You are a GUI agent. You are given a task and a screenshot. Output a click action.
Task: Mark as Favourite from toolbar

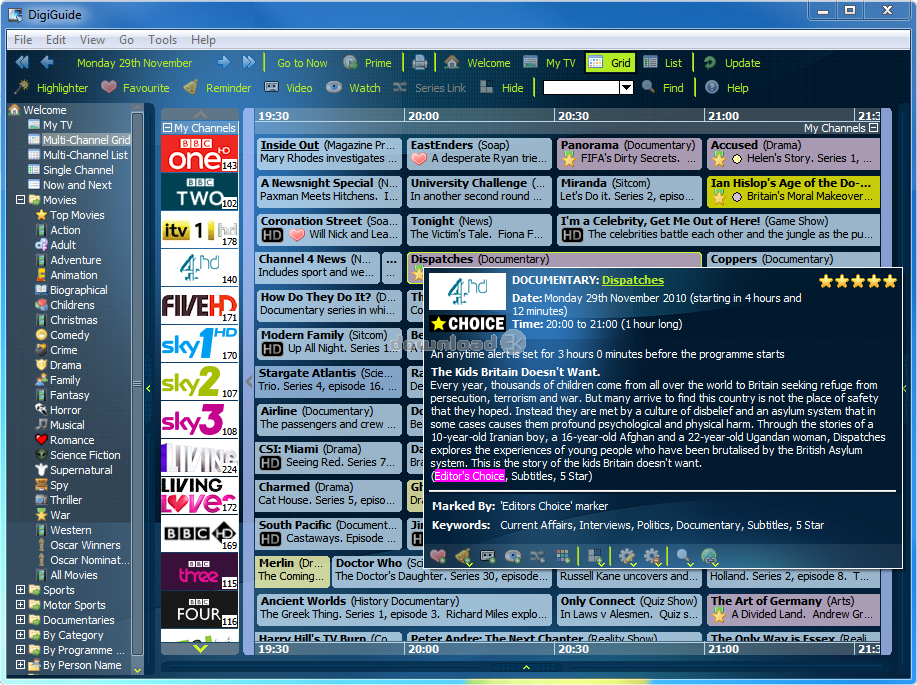click(x=135, y=88)
